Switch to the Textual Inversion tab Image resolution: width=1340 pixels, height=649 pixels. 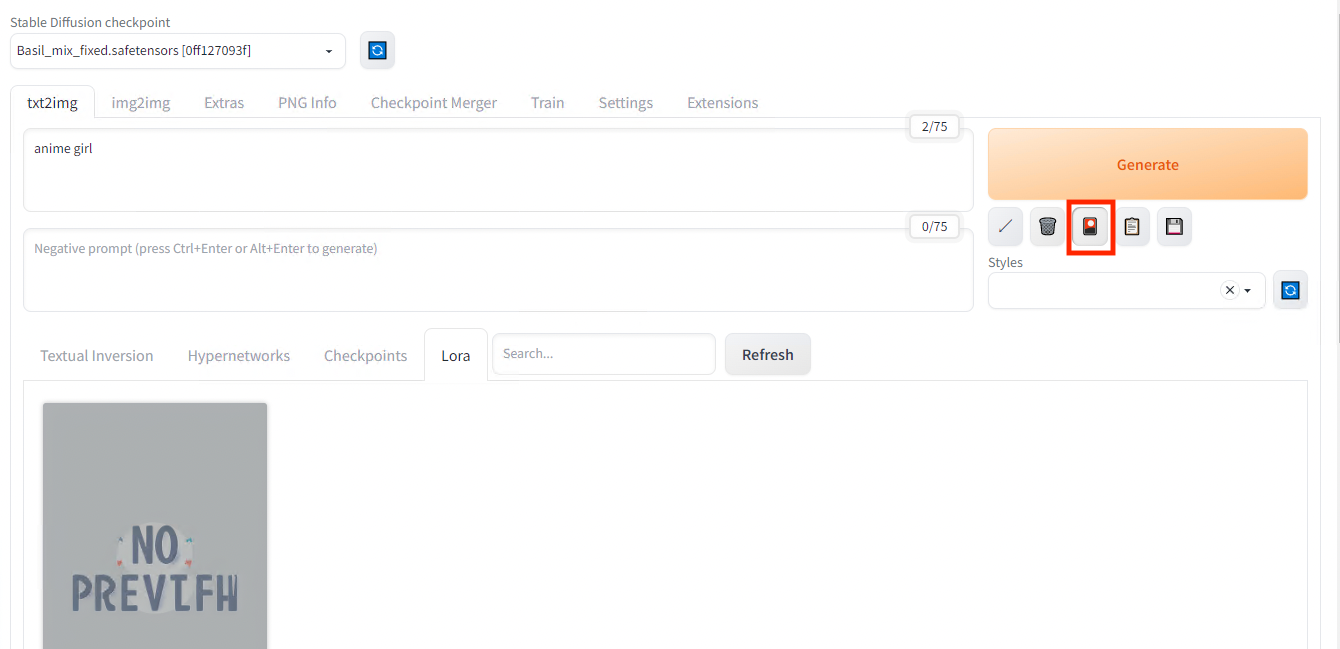(x=97, y=355)
